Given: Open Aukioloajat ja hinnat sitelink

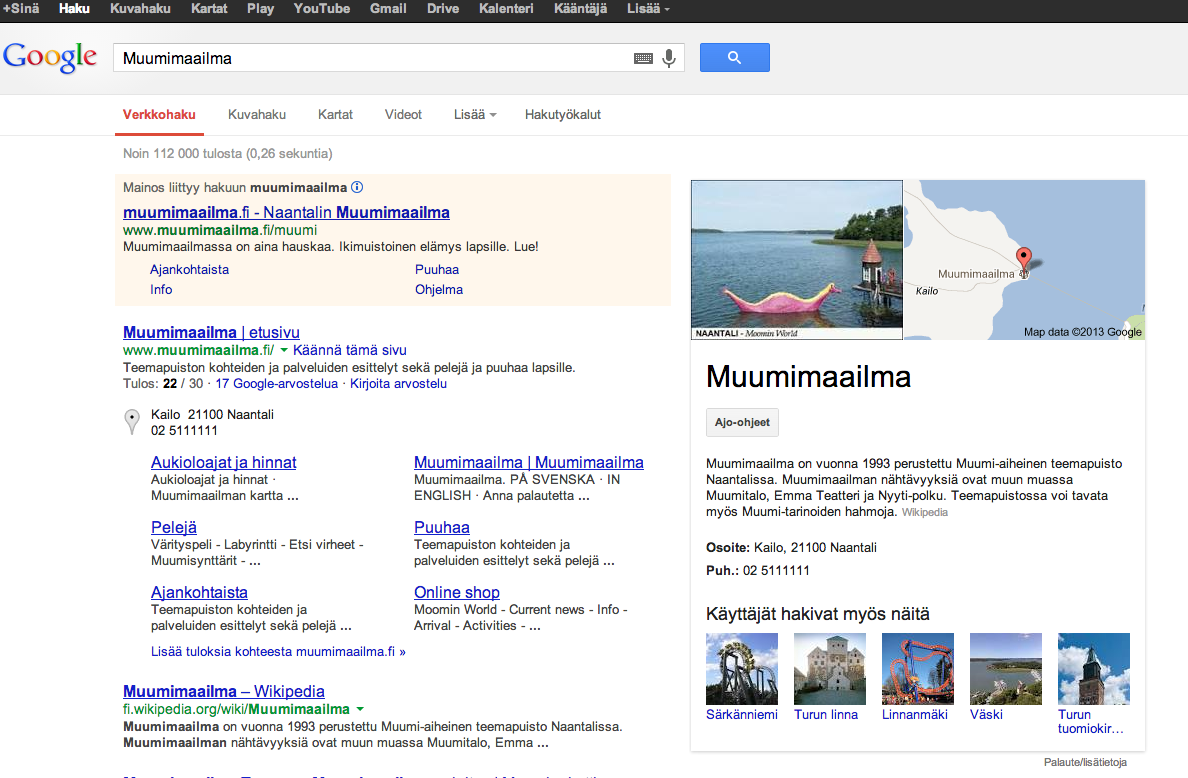Looking at the screenshot, I should coord(224,462).
